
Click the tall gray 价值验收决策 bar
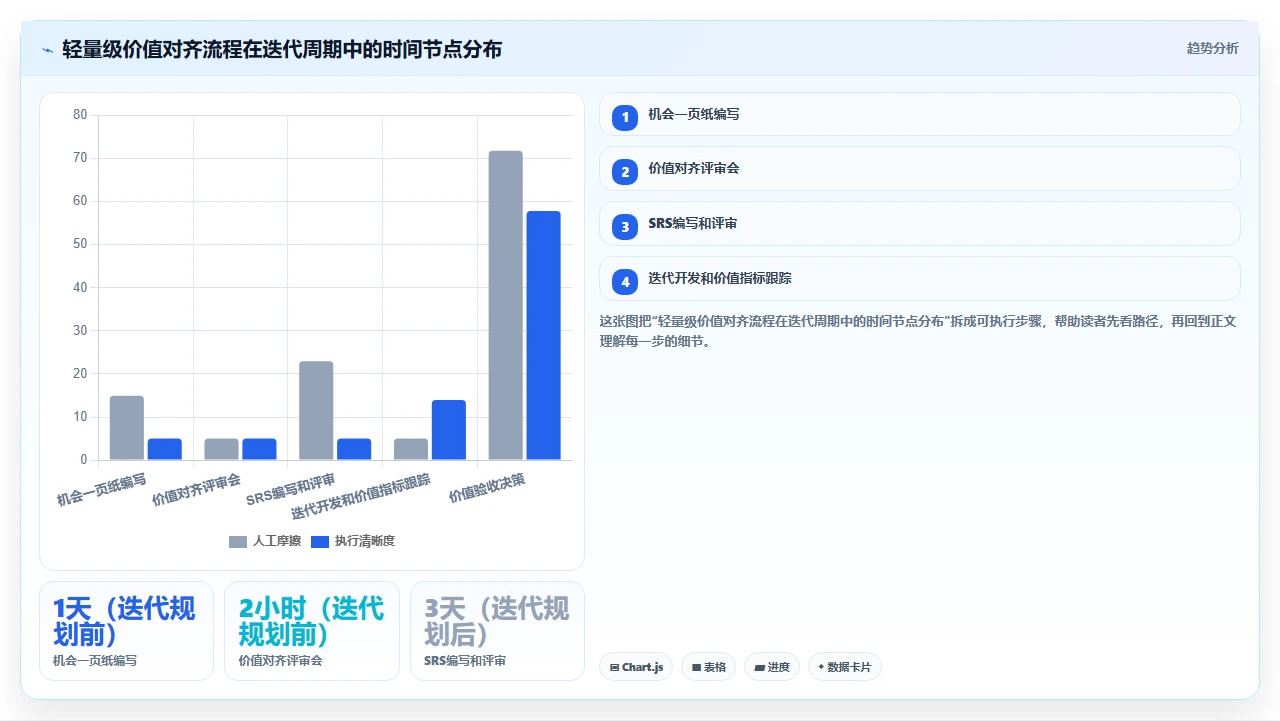click(506, 305)
